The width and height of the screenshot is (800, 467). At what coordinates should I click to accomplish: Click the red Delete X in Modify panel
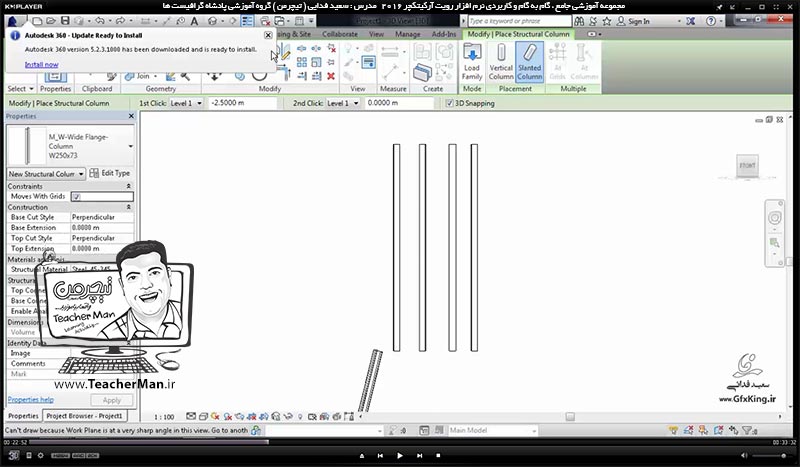tap(331, 76)
